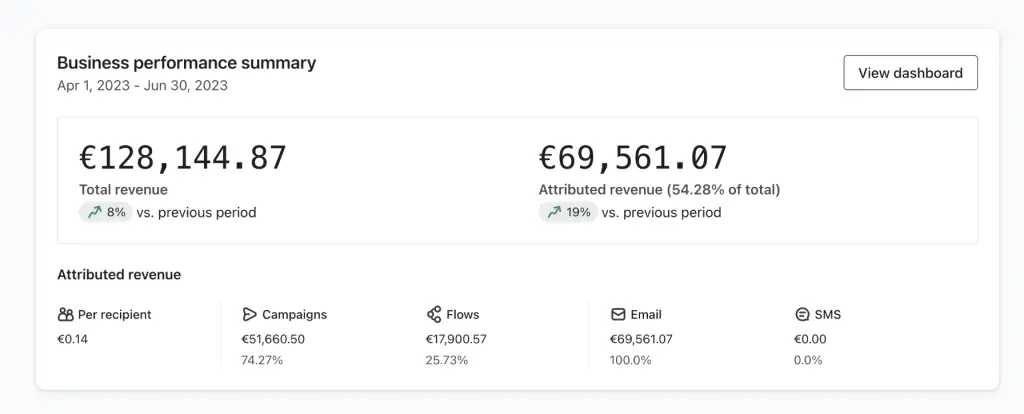The width and height of the screenshot is (1024, 414).
Task: Click the Email label
Action: pyautogui.click(x=646, y=315)
